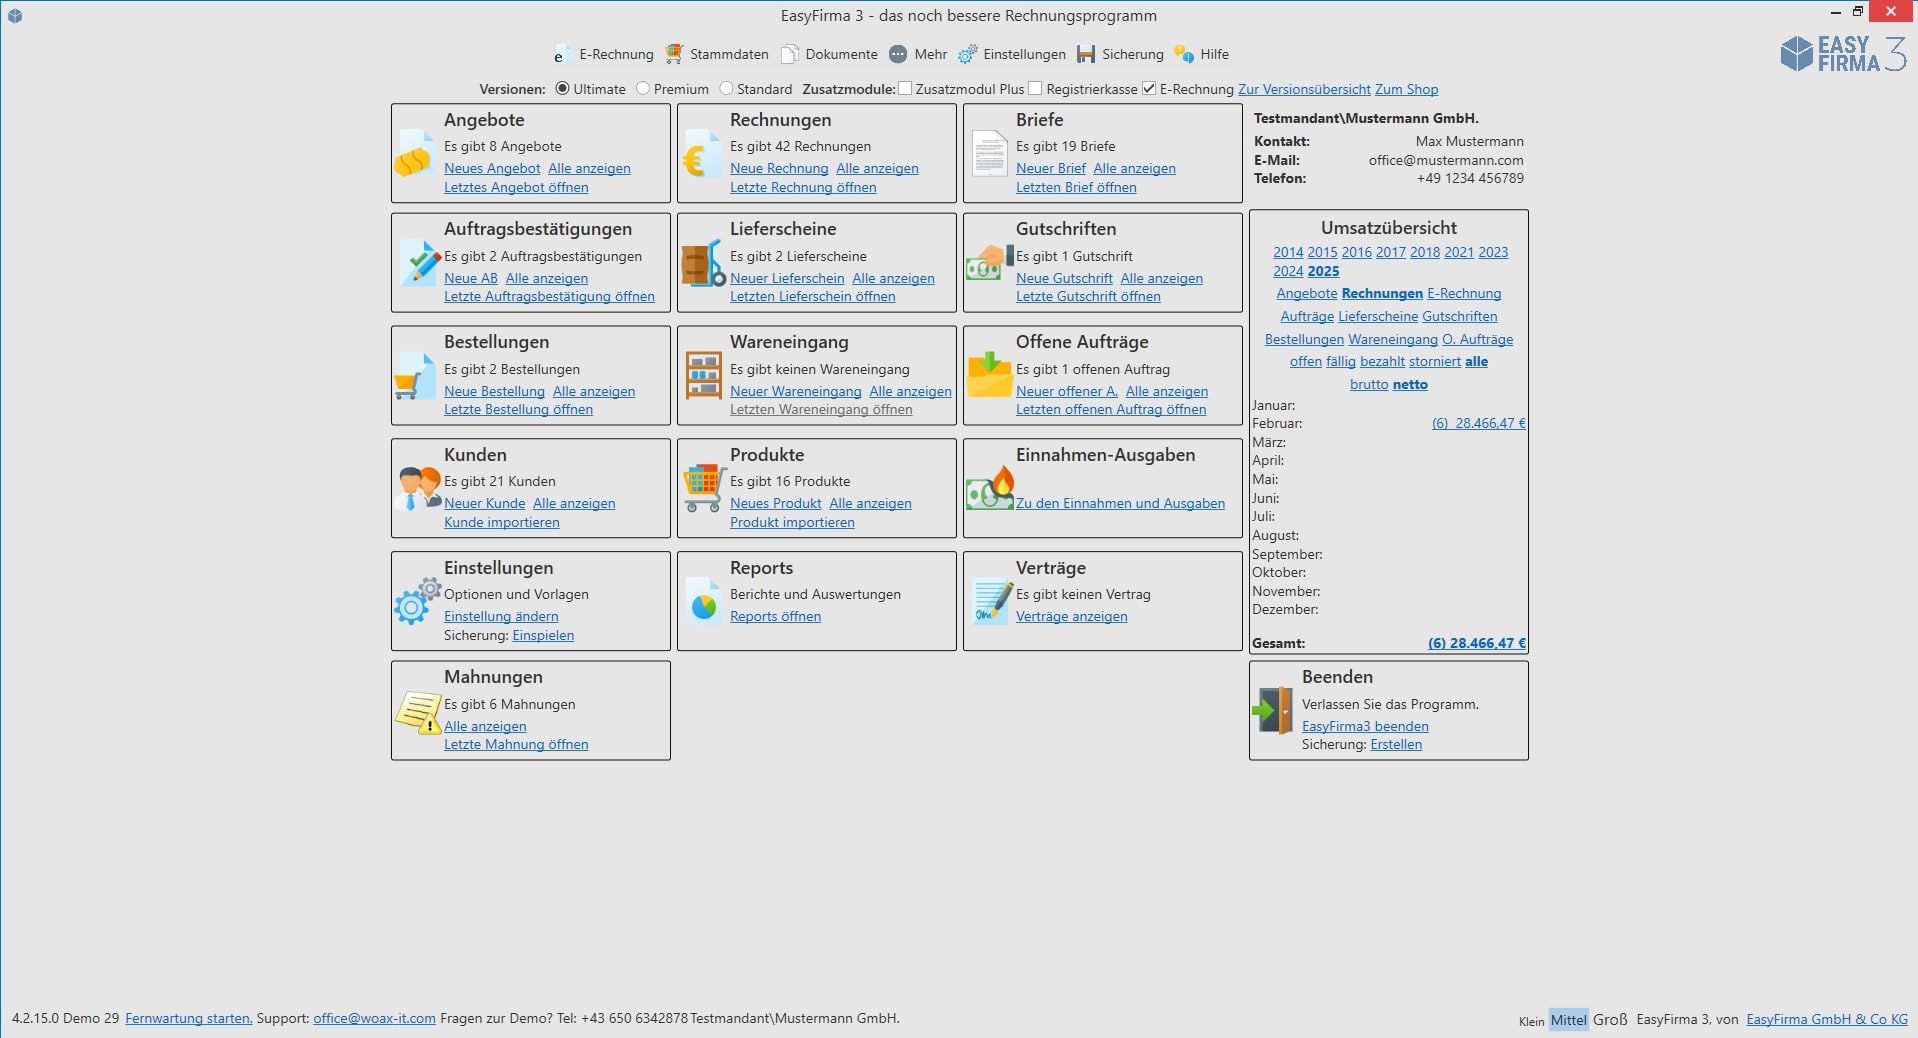
Task: Open the Stammdaten menu
Action: [x=717, y=54]
